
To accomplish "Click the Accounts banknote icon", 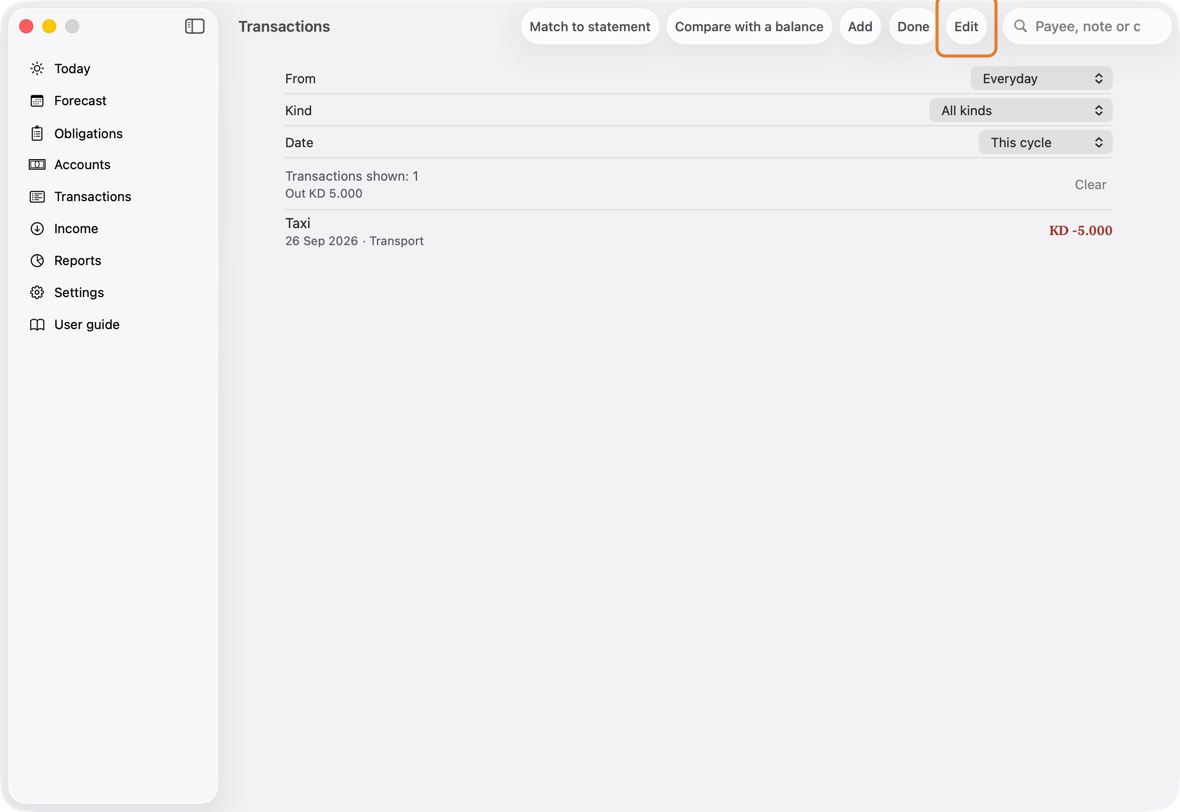I will (37, 165).
